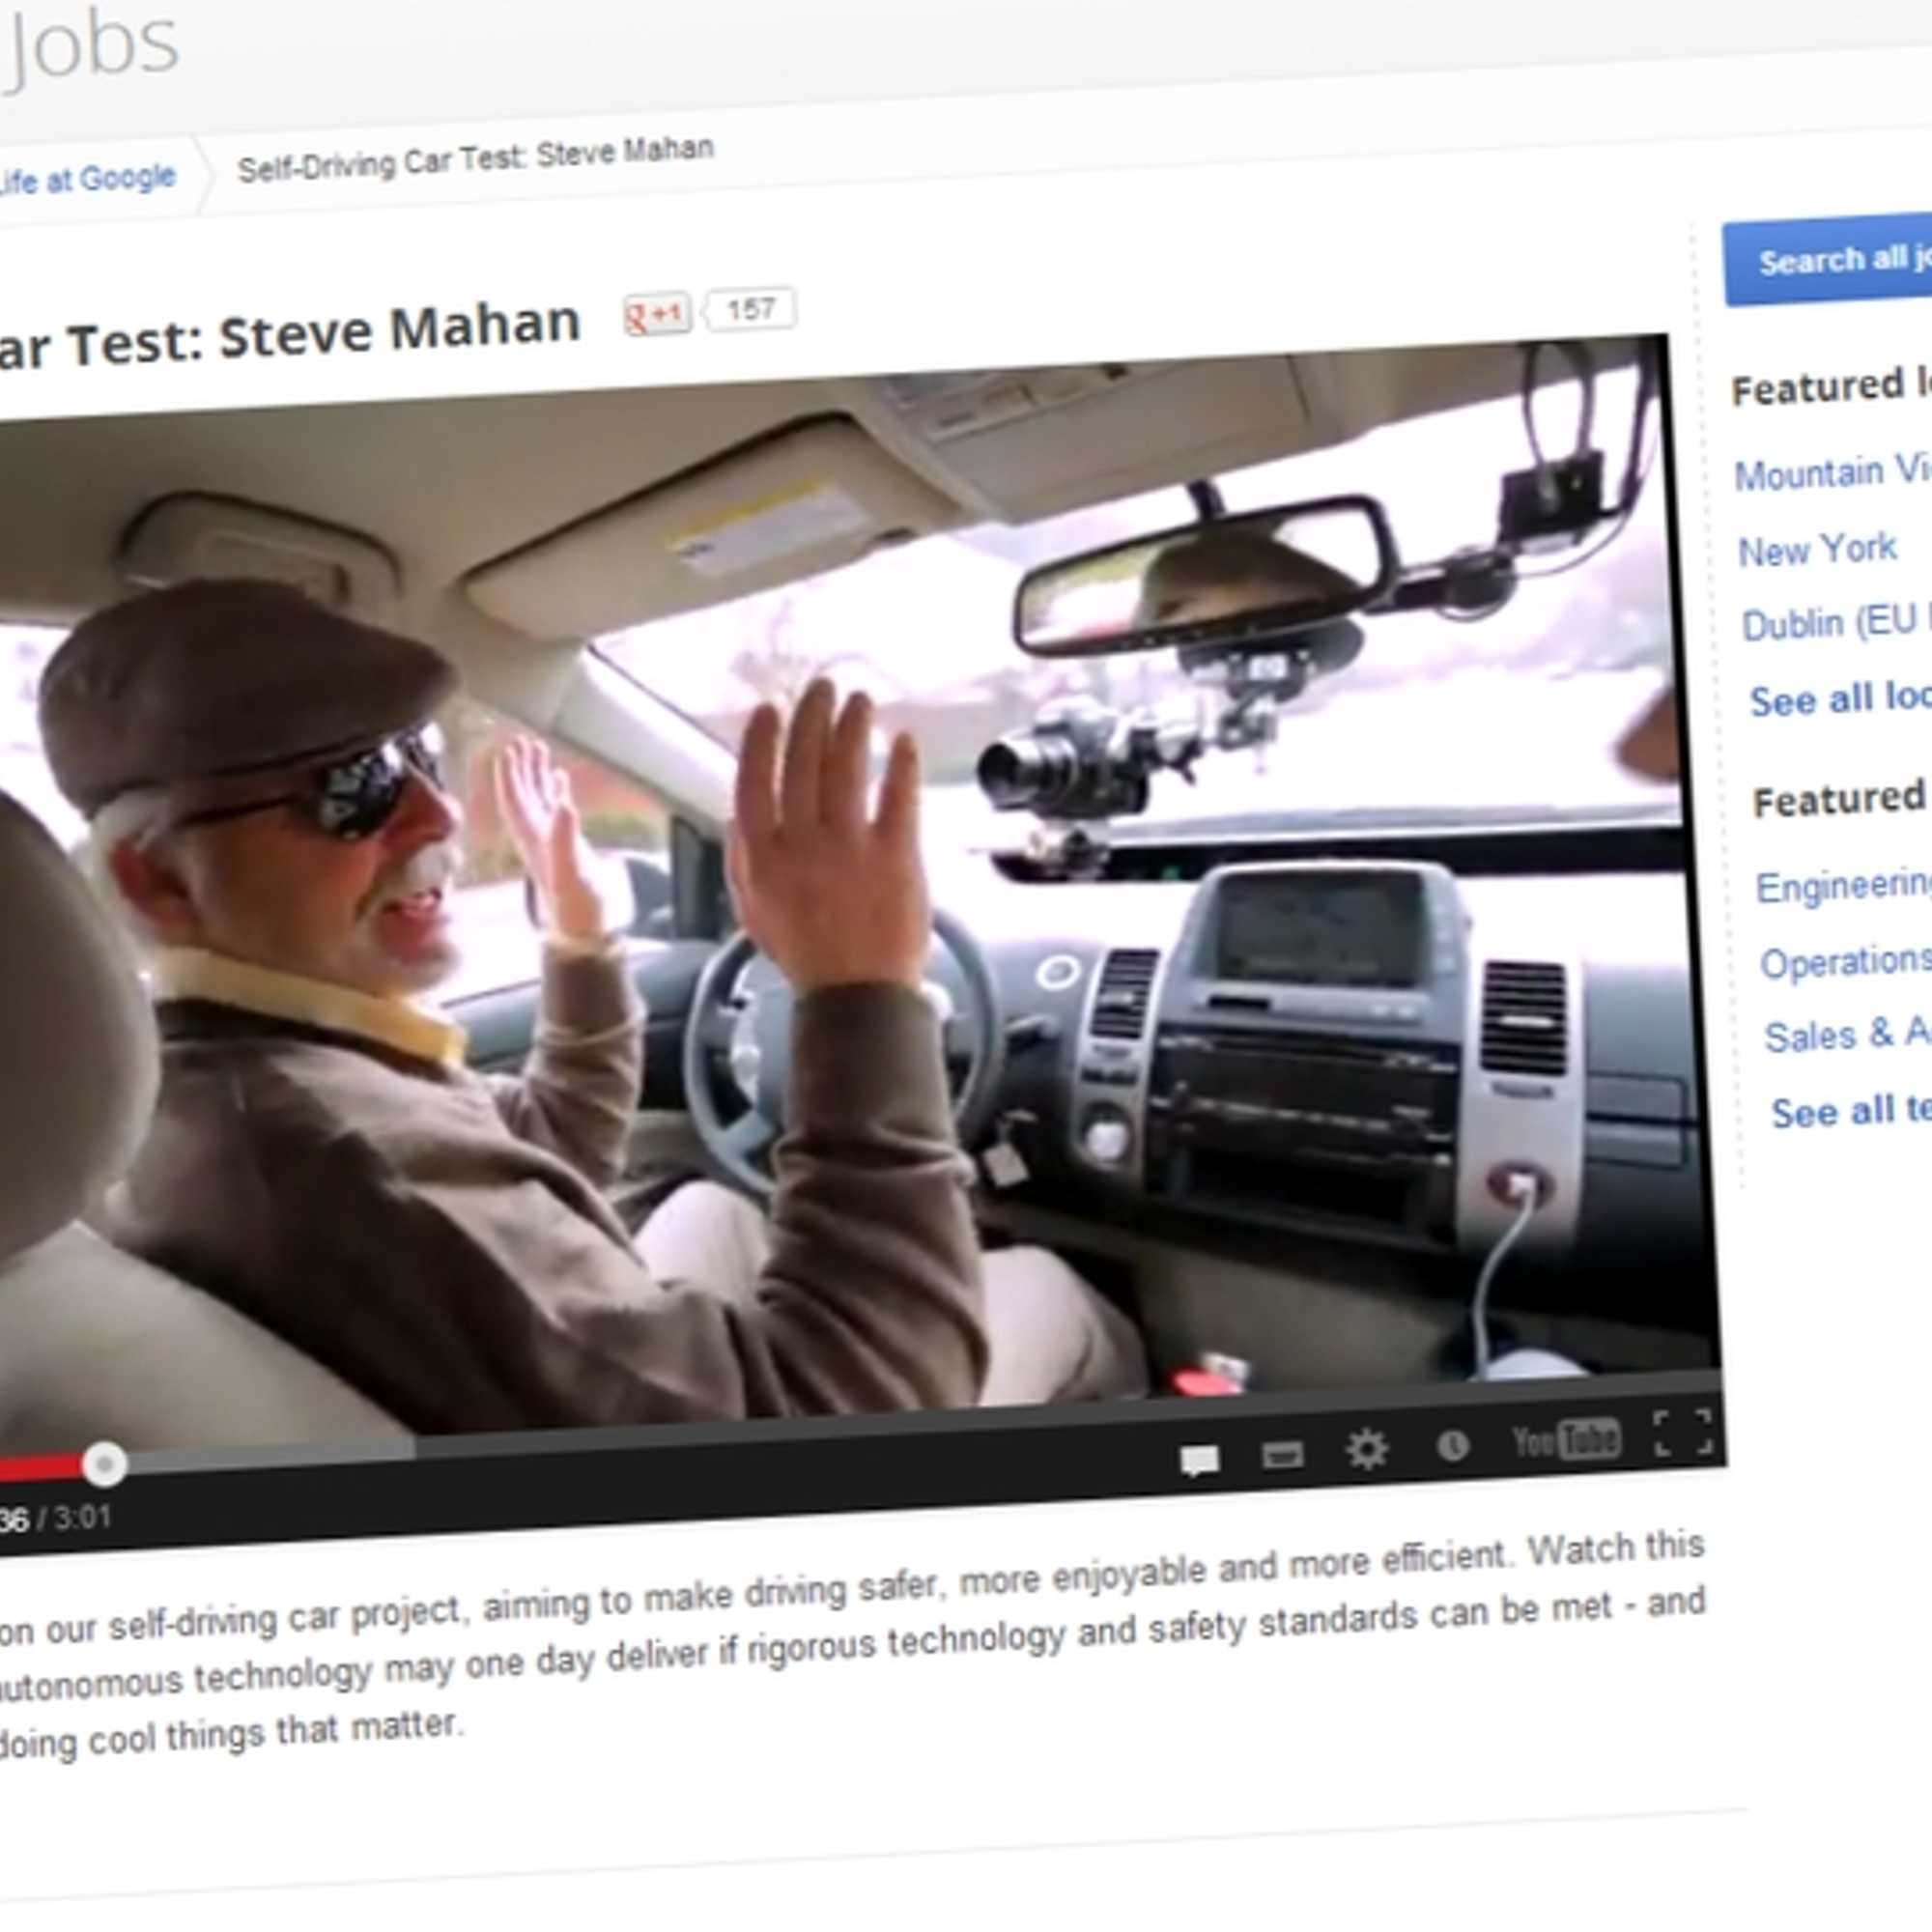Enter fullscreen on the video player
The width and height of the screenshot is (1932, 1932).
tap(1685, 1432)
